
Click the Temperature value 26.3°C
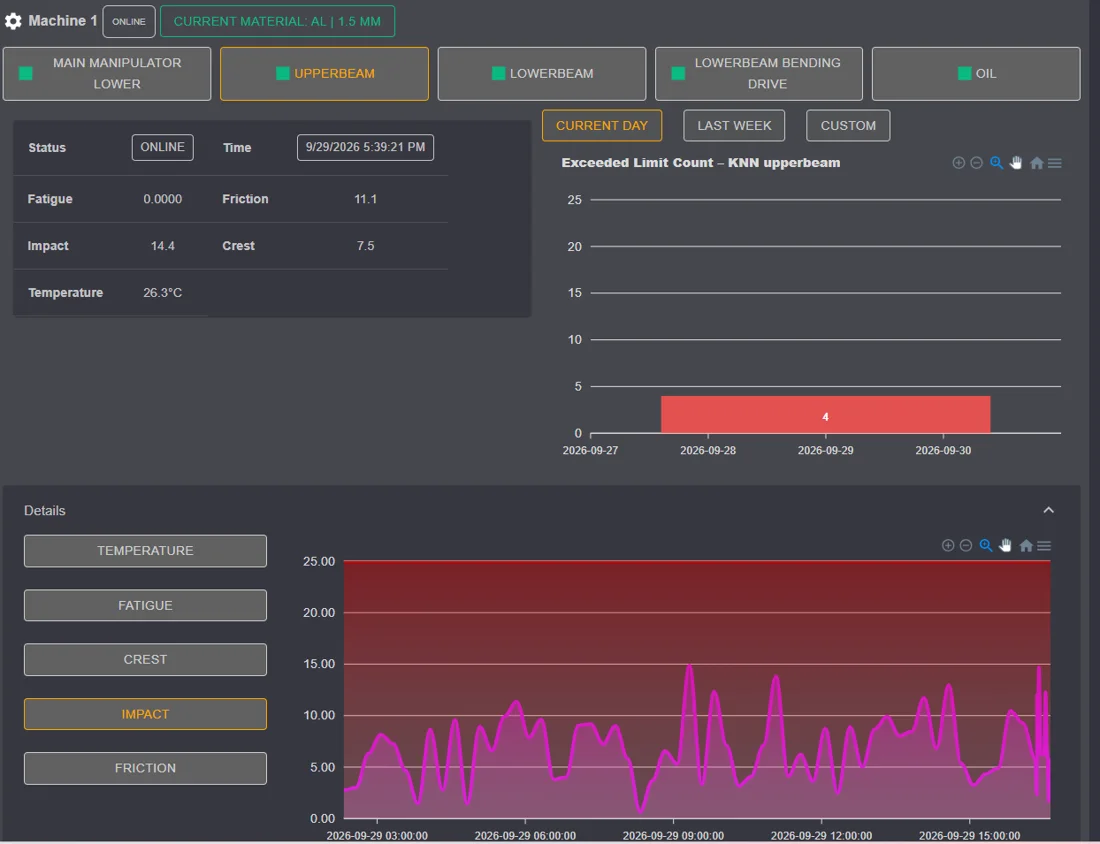coord(163,293)
